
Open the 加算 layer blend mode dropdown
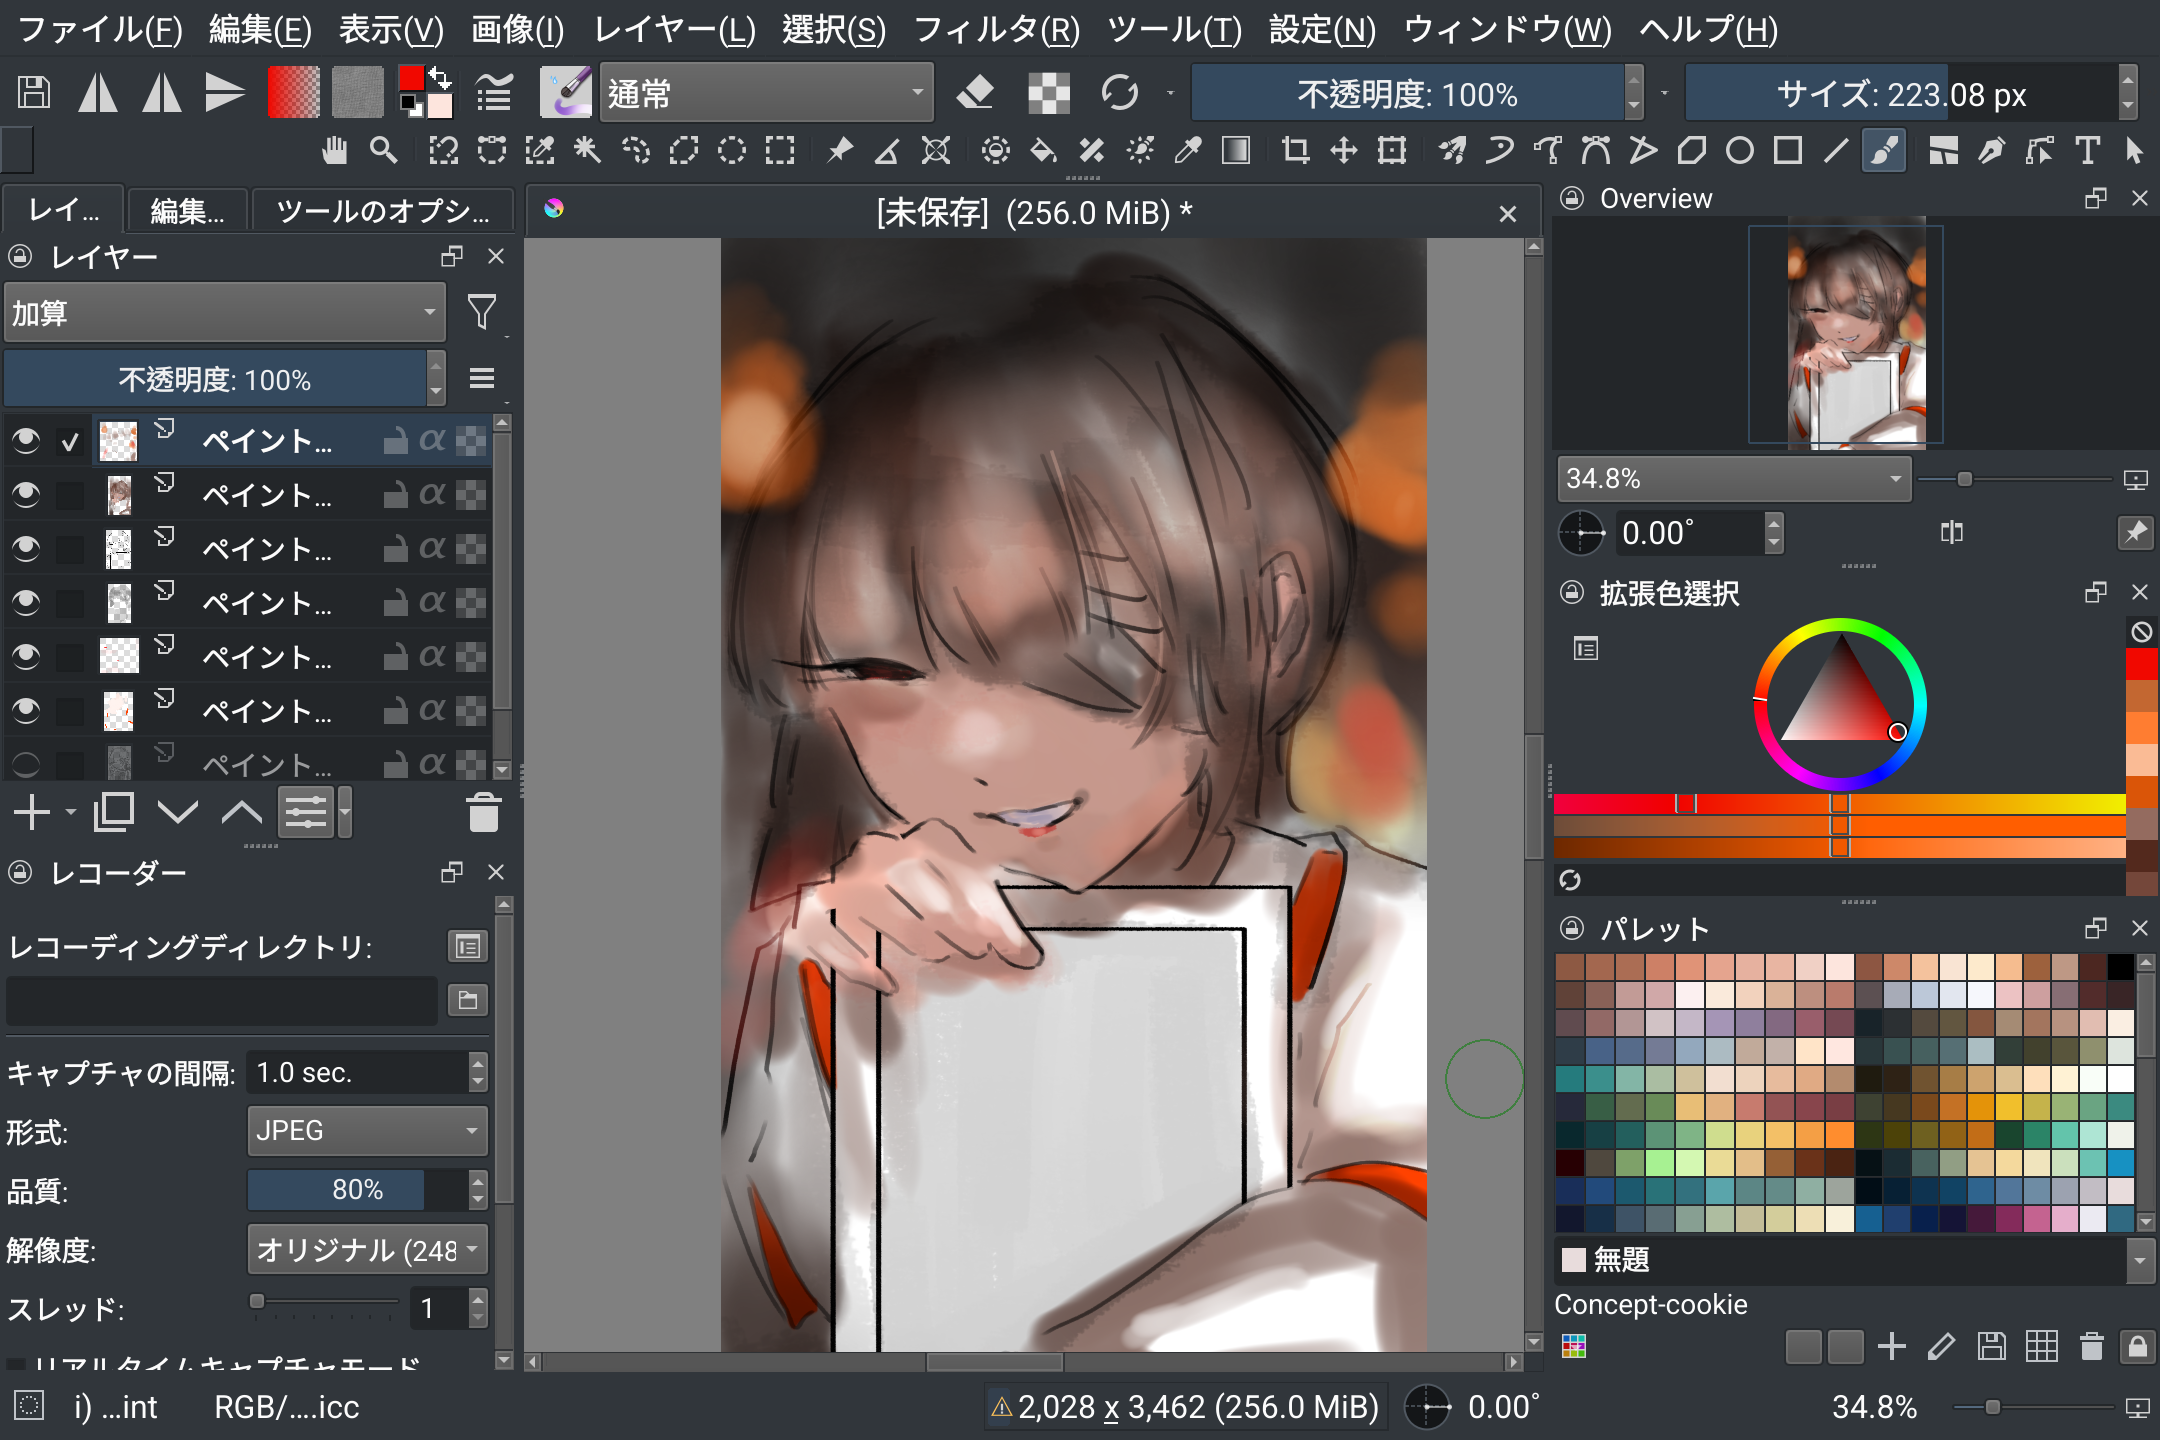[x=224, y=313]
